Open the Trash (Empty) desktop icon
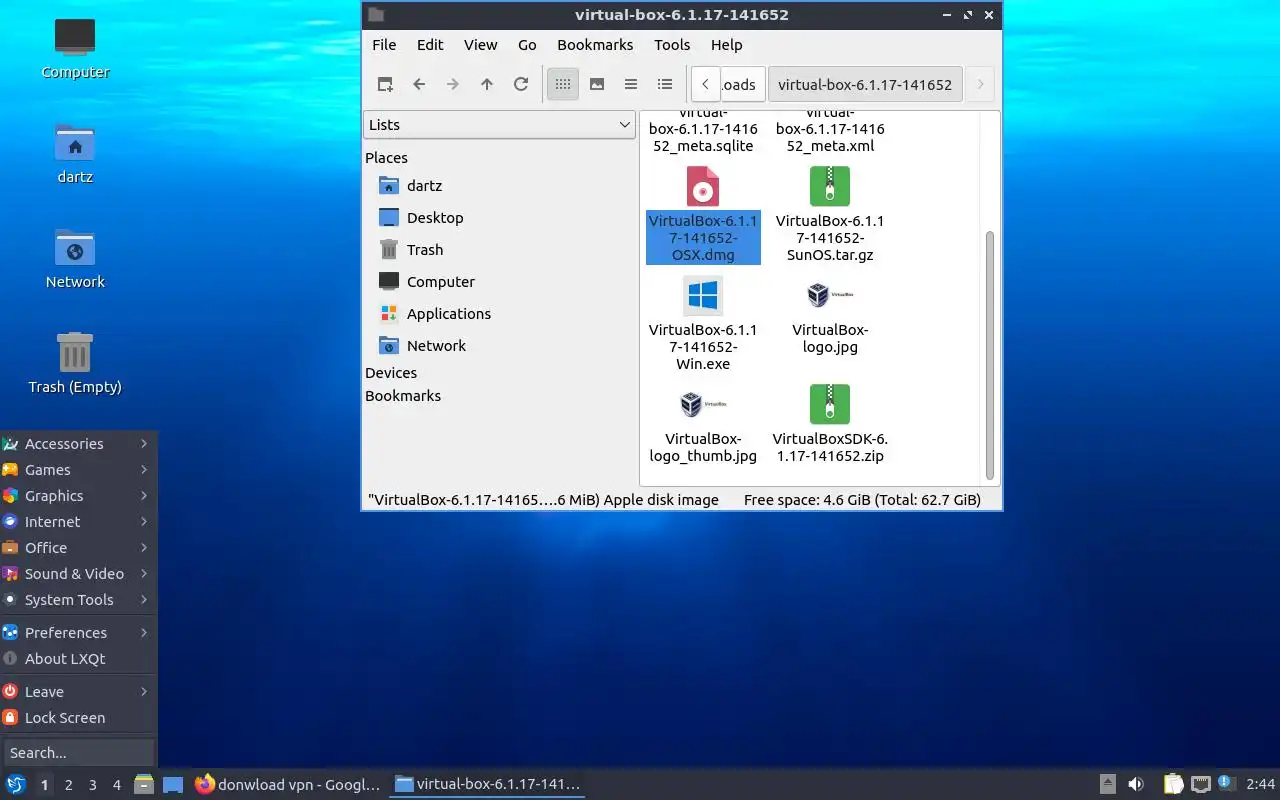Screen dimensions: 1280x800 [x=75, y=363]
